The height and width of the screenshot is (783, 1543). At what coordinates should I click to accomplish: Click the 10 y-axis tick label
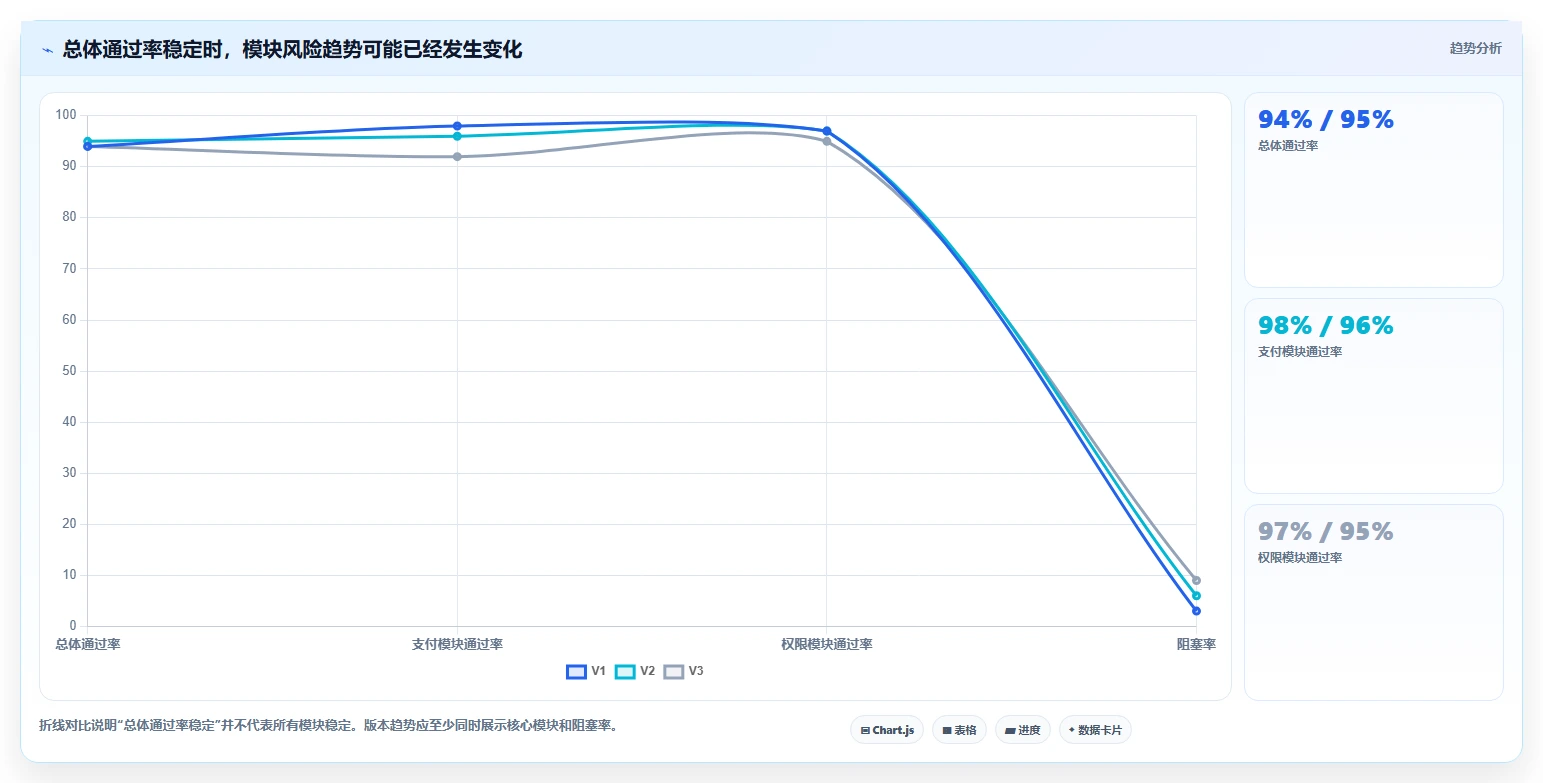tap(70, 575)
